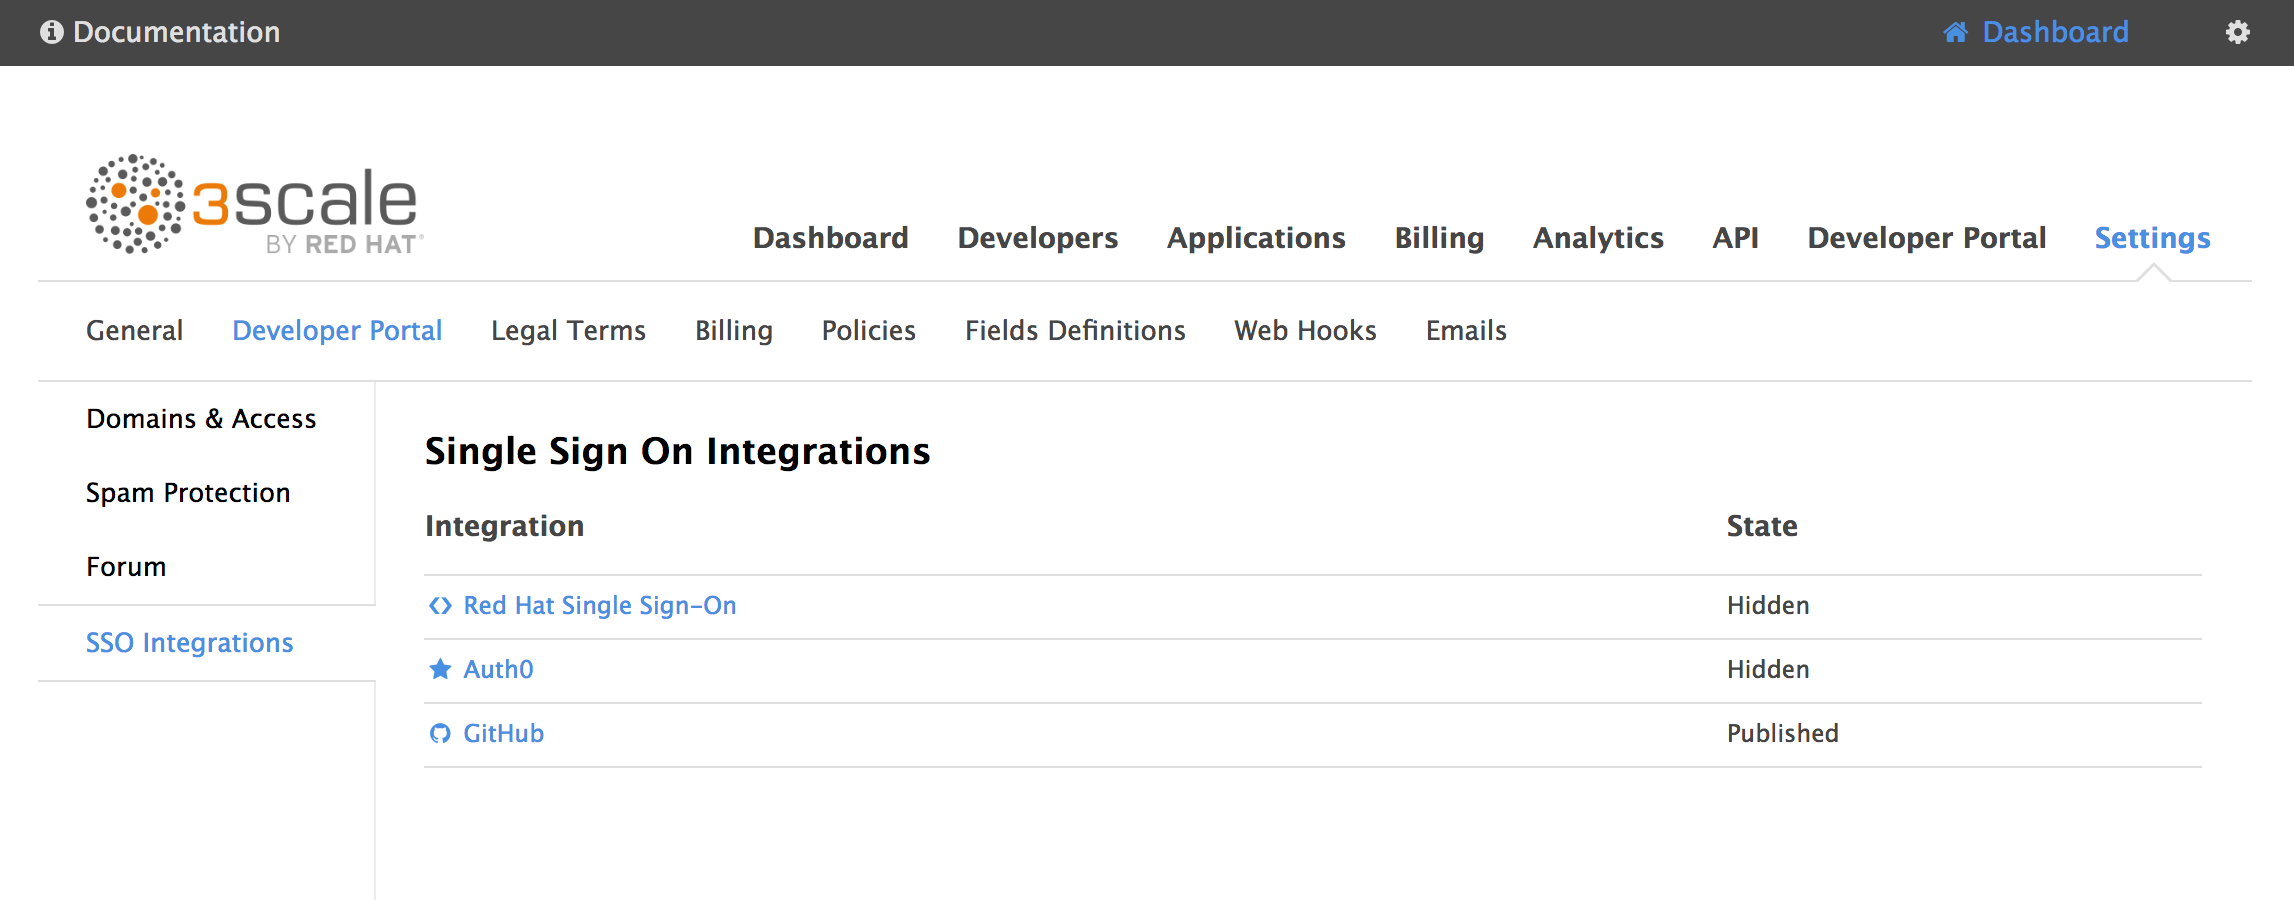2294x900 pixels.
Task: Select SSO Integrations in sidebar
Action: [189, 642]
